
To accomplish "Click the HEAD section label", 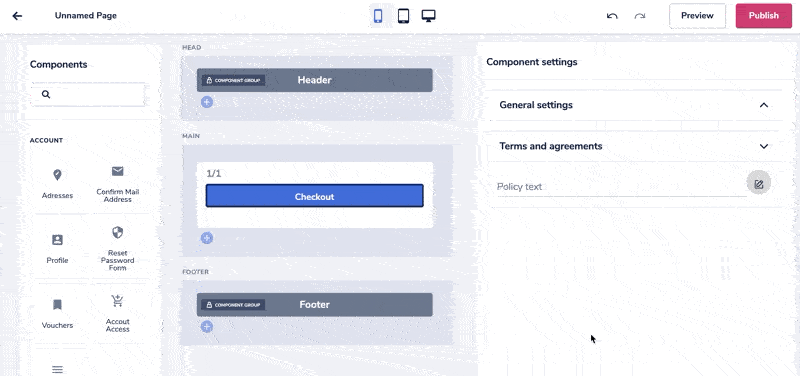I will pos(192,47).
